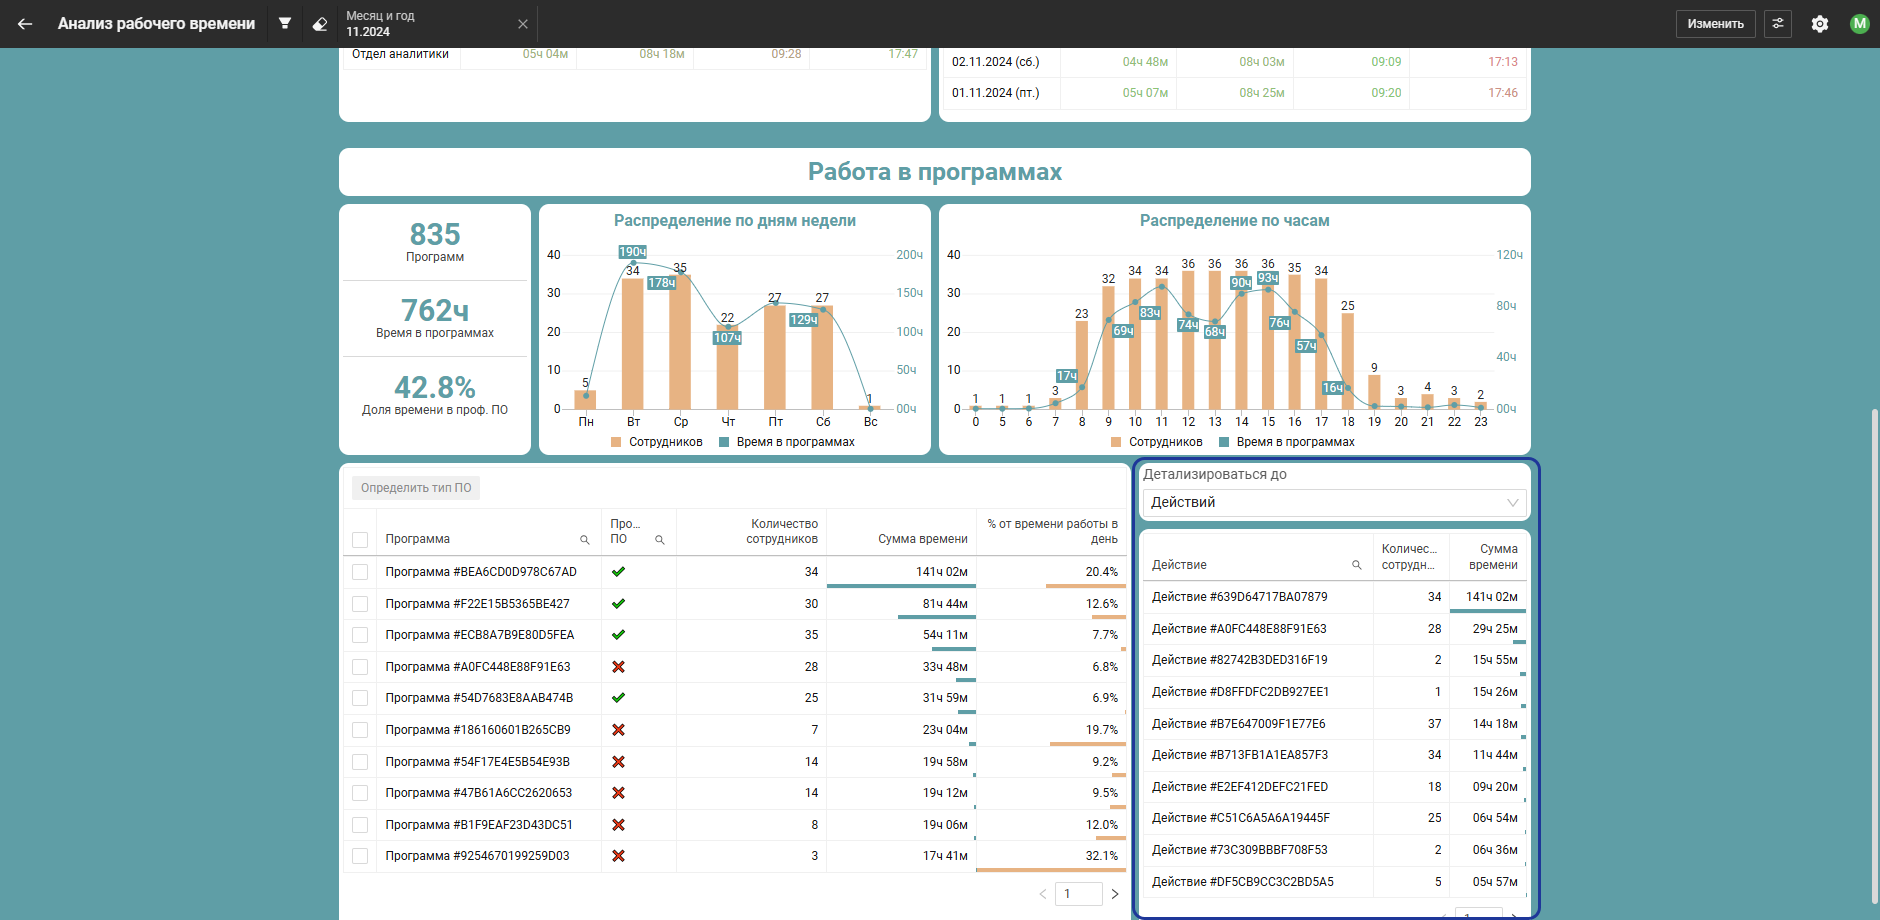Click the red cross for Программа #9254670199259D03
Image resolution: width=1880 pixels, height=920 pixels.
pyautogui.click(x=618, y=856)
